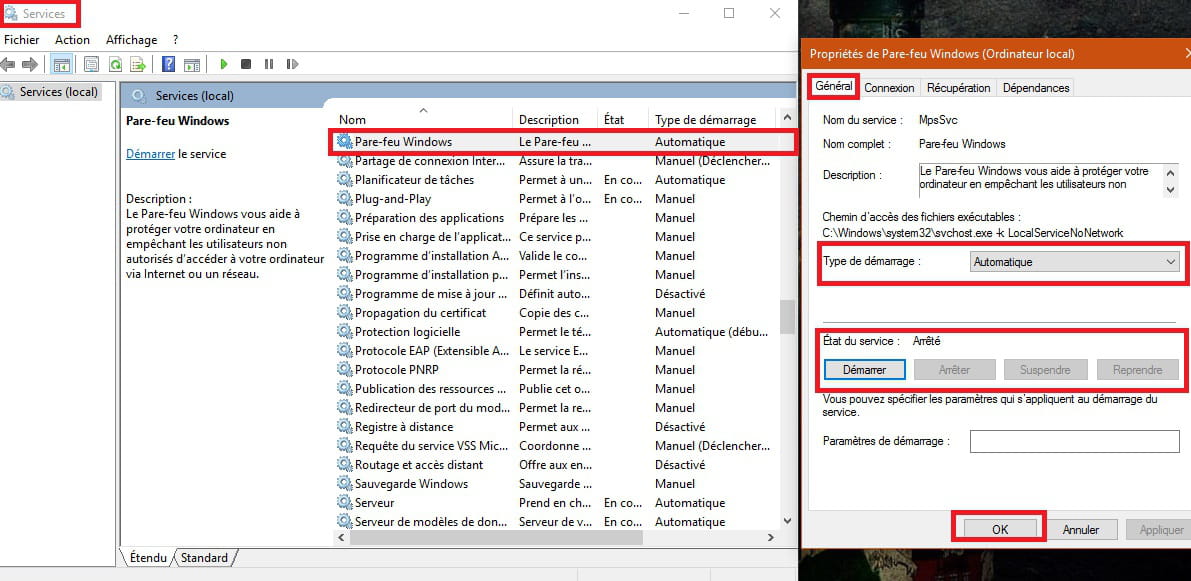Click the gear icon beside Redirecteur de port
Viewport: 1191px width, 581px height.
click(x=345, y=408)
